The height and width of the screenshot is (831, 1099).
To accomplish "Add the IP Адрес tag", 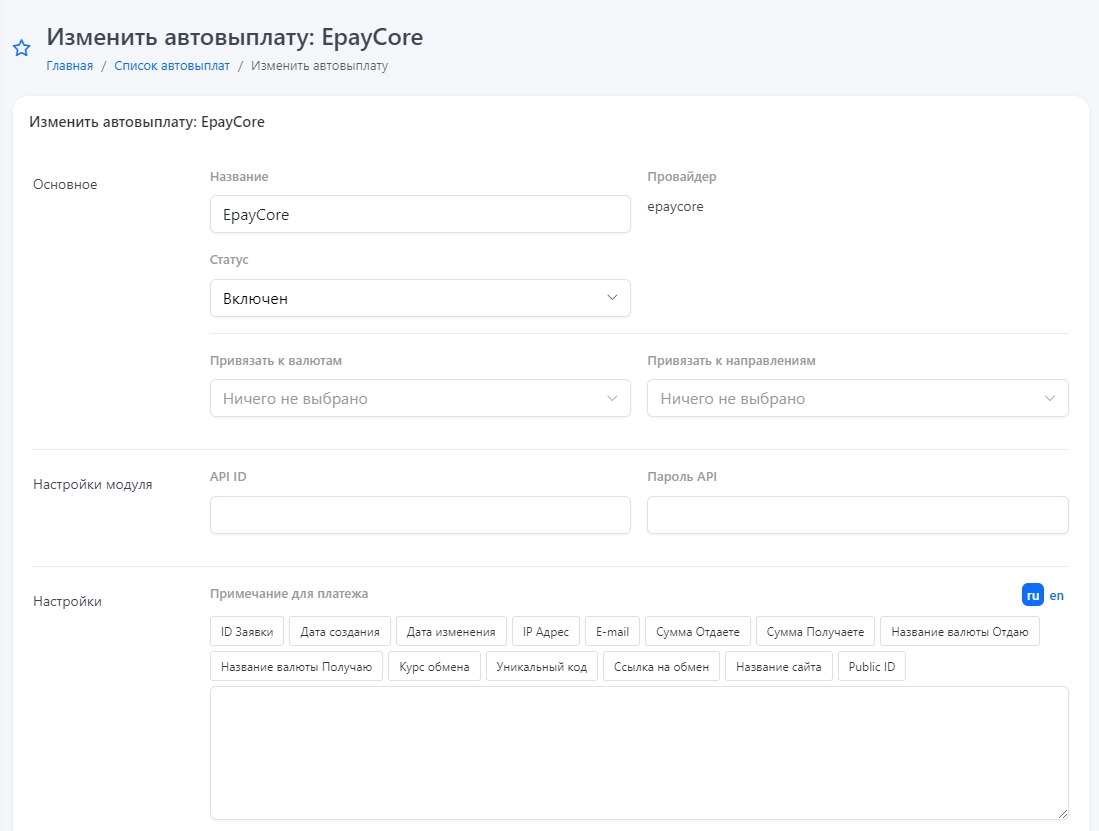I will pos(545,631).
